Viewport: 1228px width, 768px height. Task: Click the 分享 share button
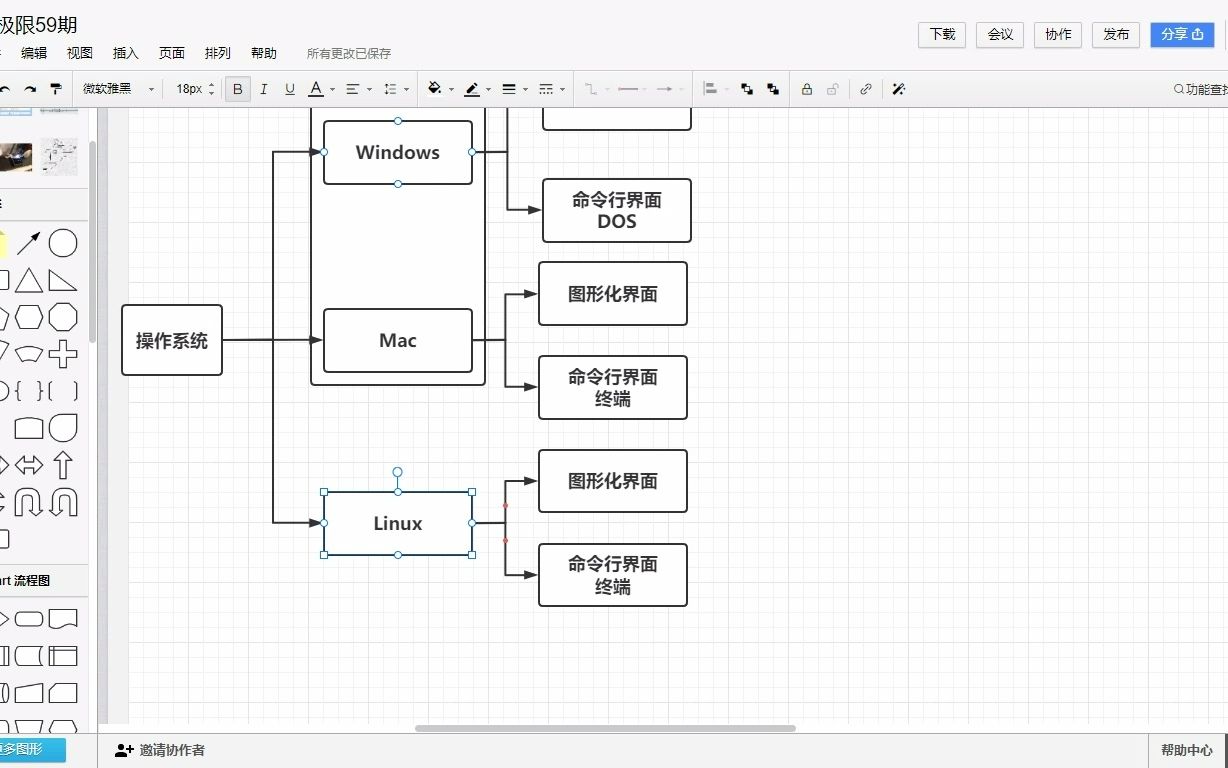tap(1182, 34)
